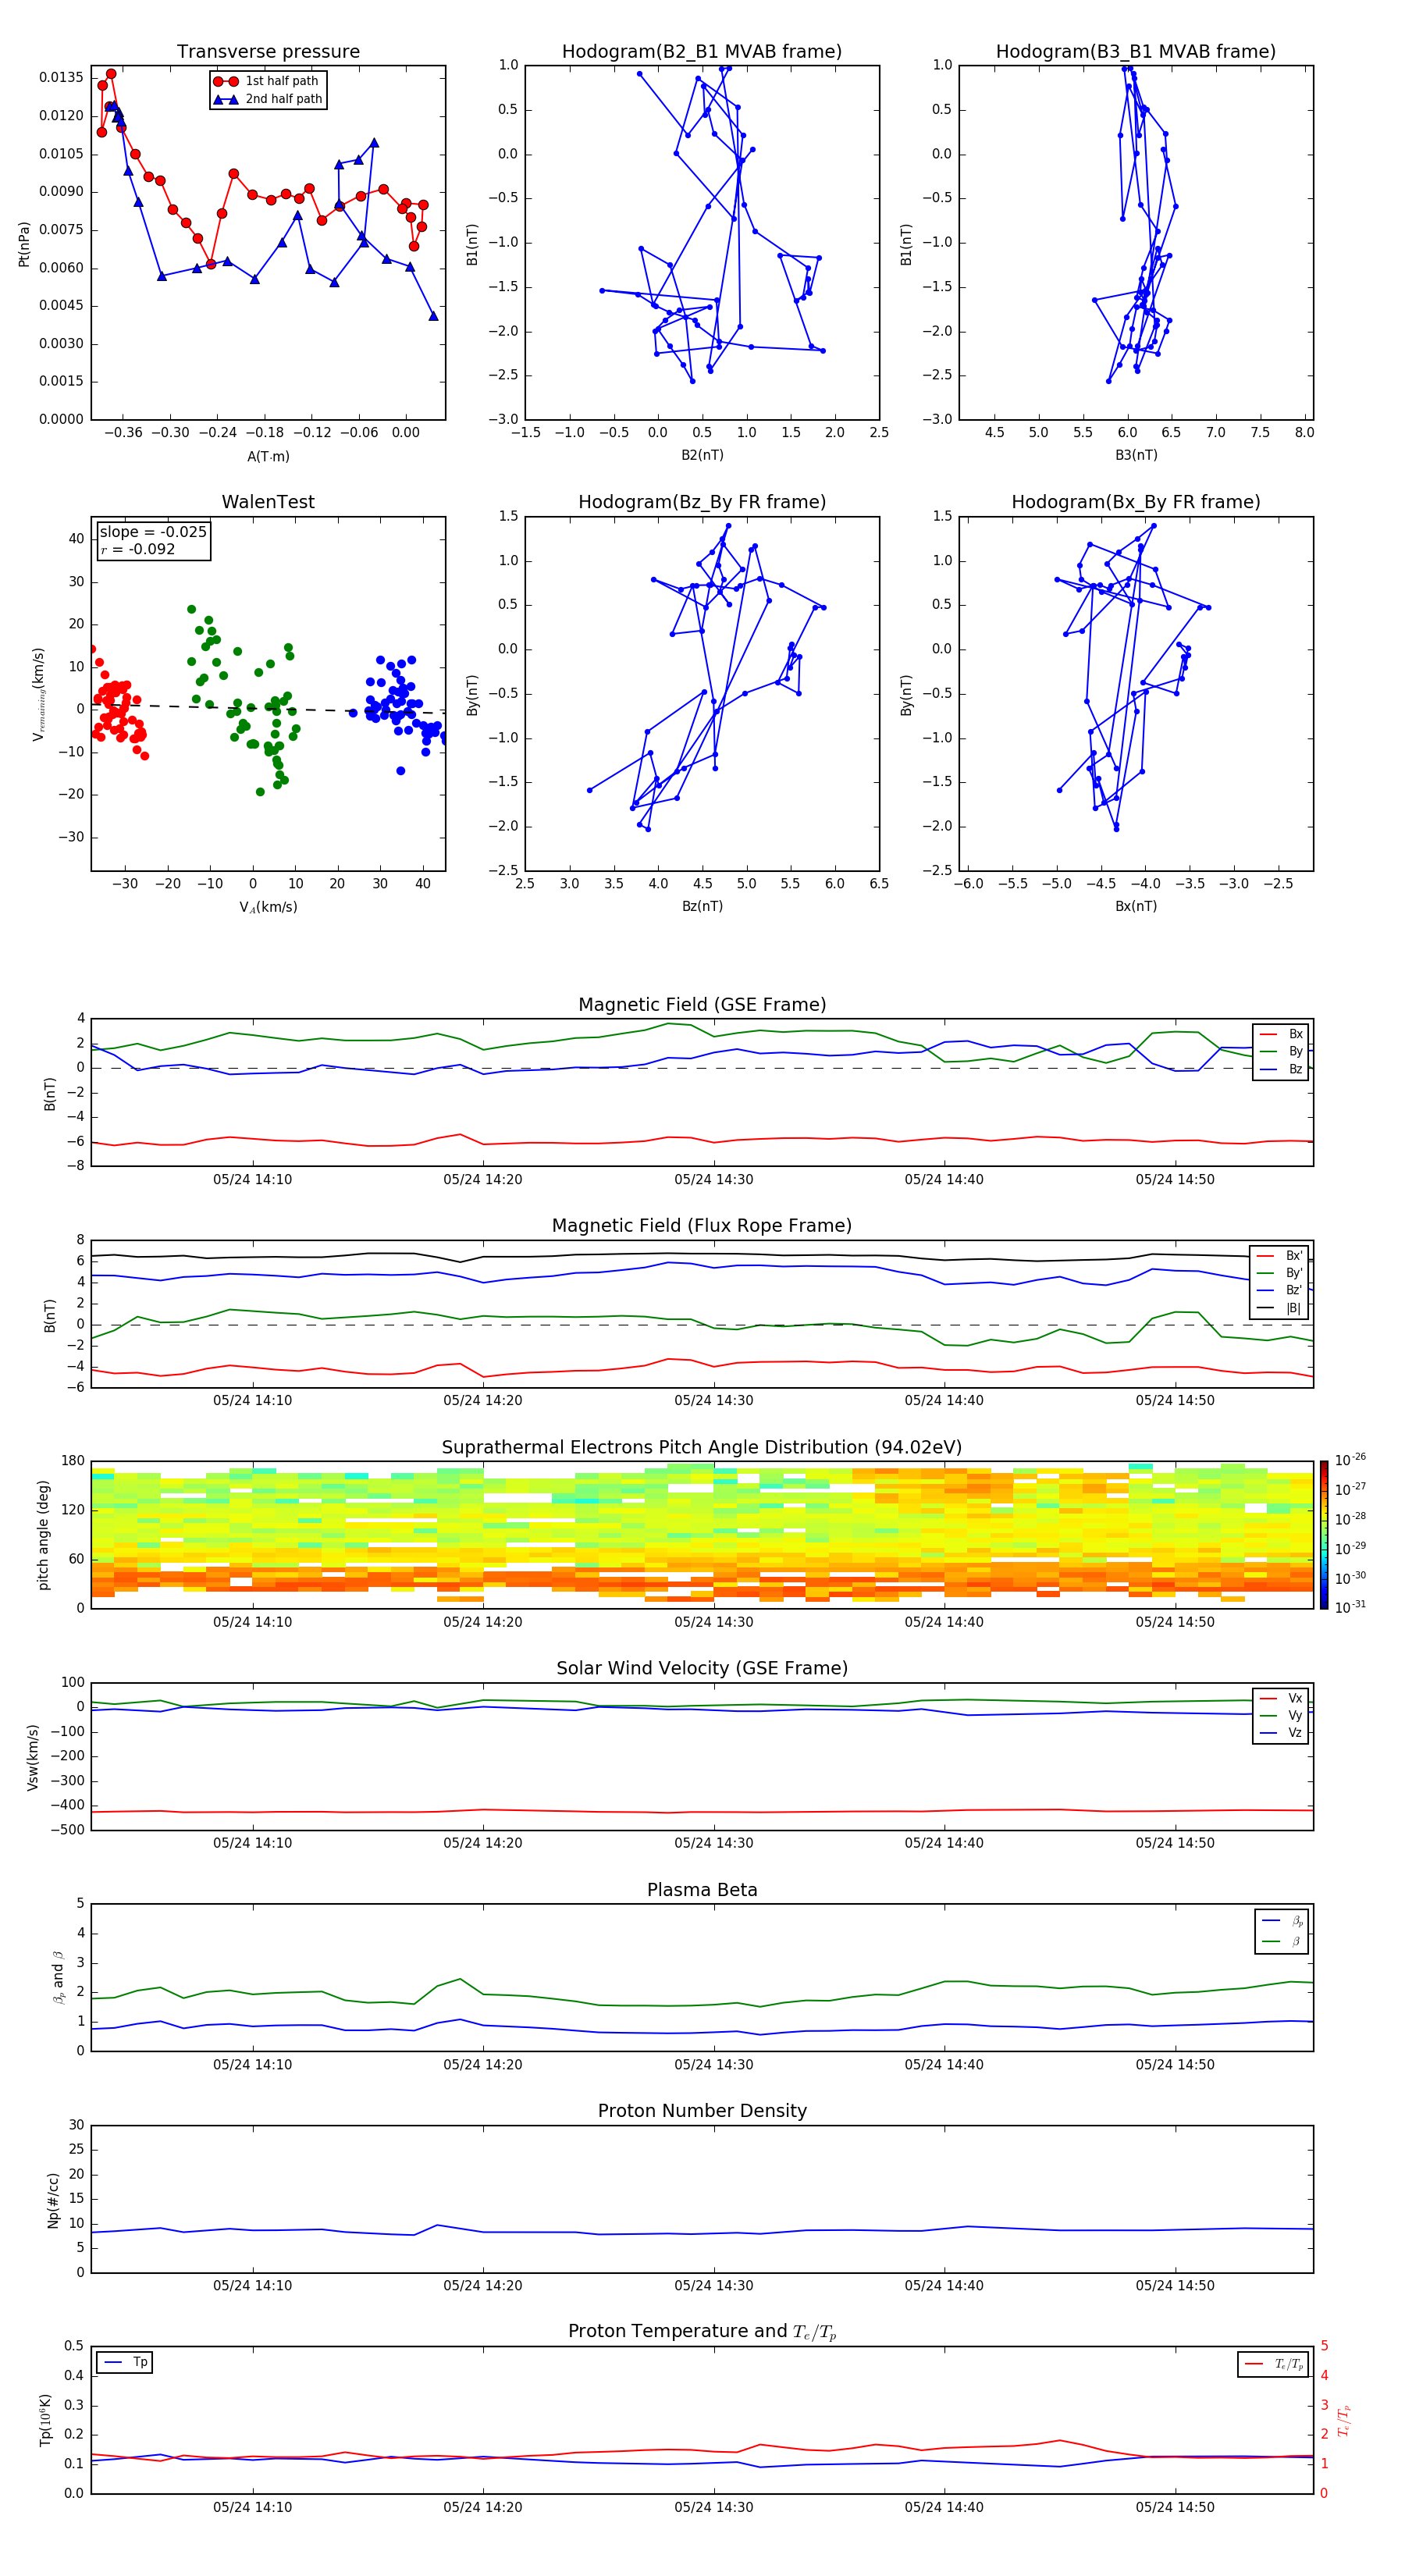Click the 'slope = -0.025' annotation
1405x2576 pixels.
(x=153, y=532)
